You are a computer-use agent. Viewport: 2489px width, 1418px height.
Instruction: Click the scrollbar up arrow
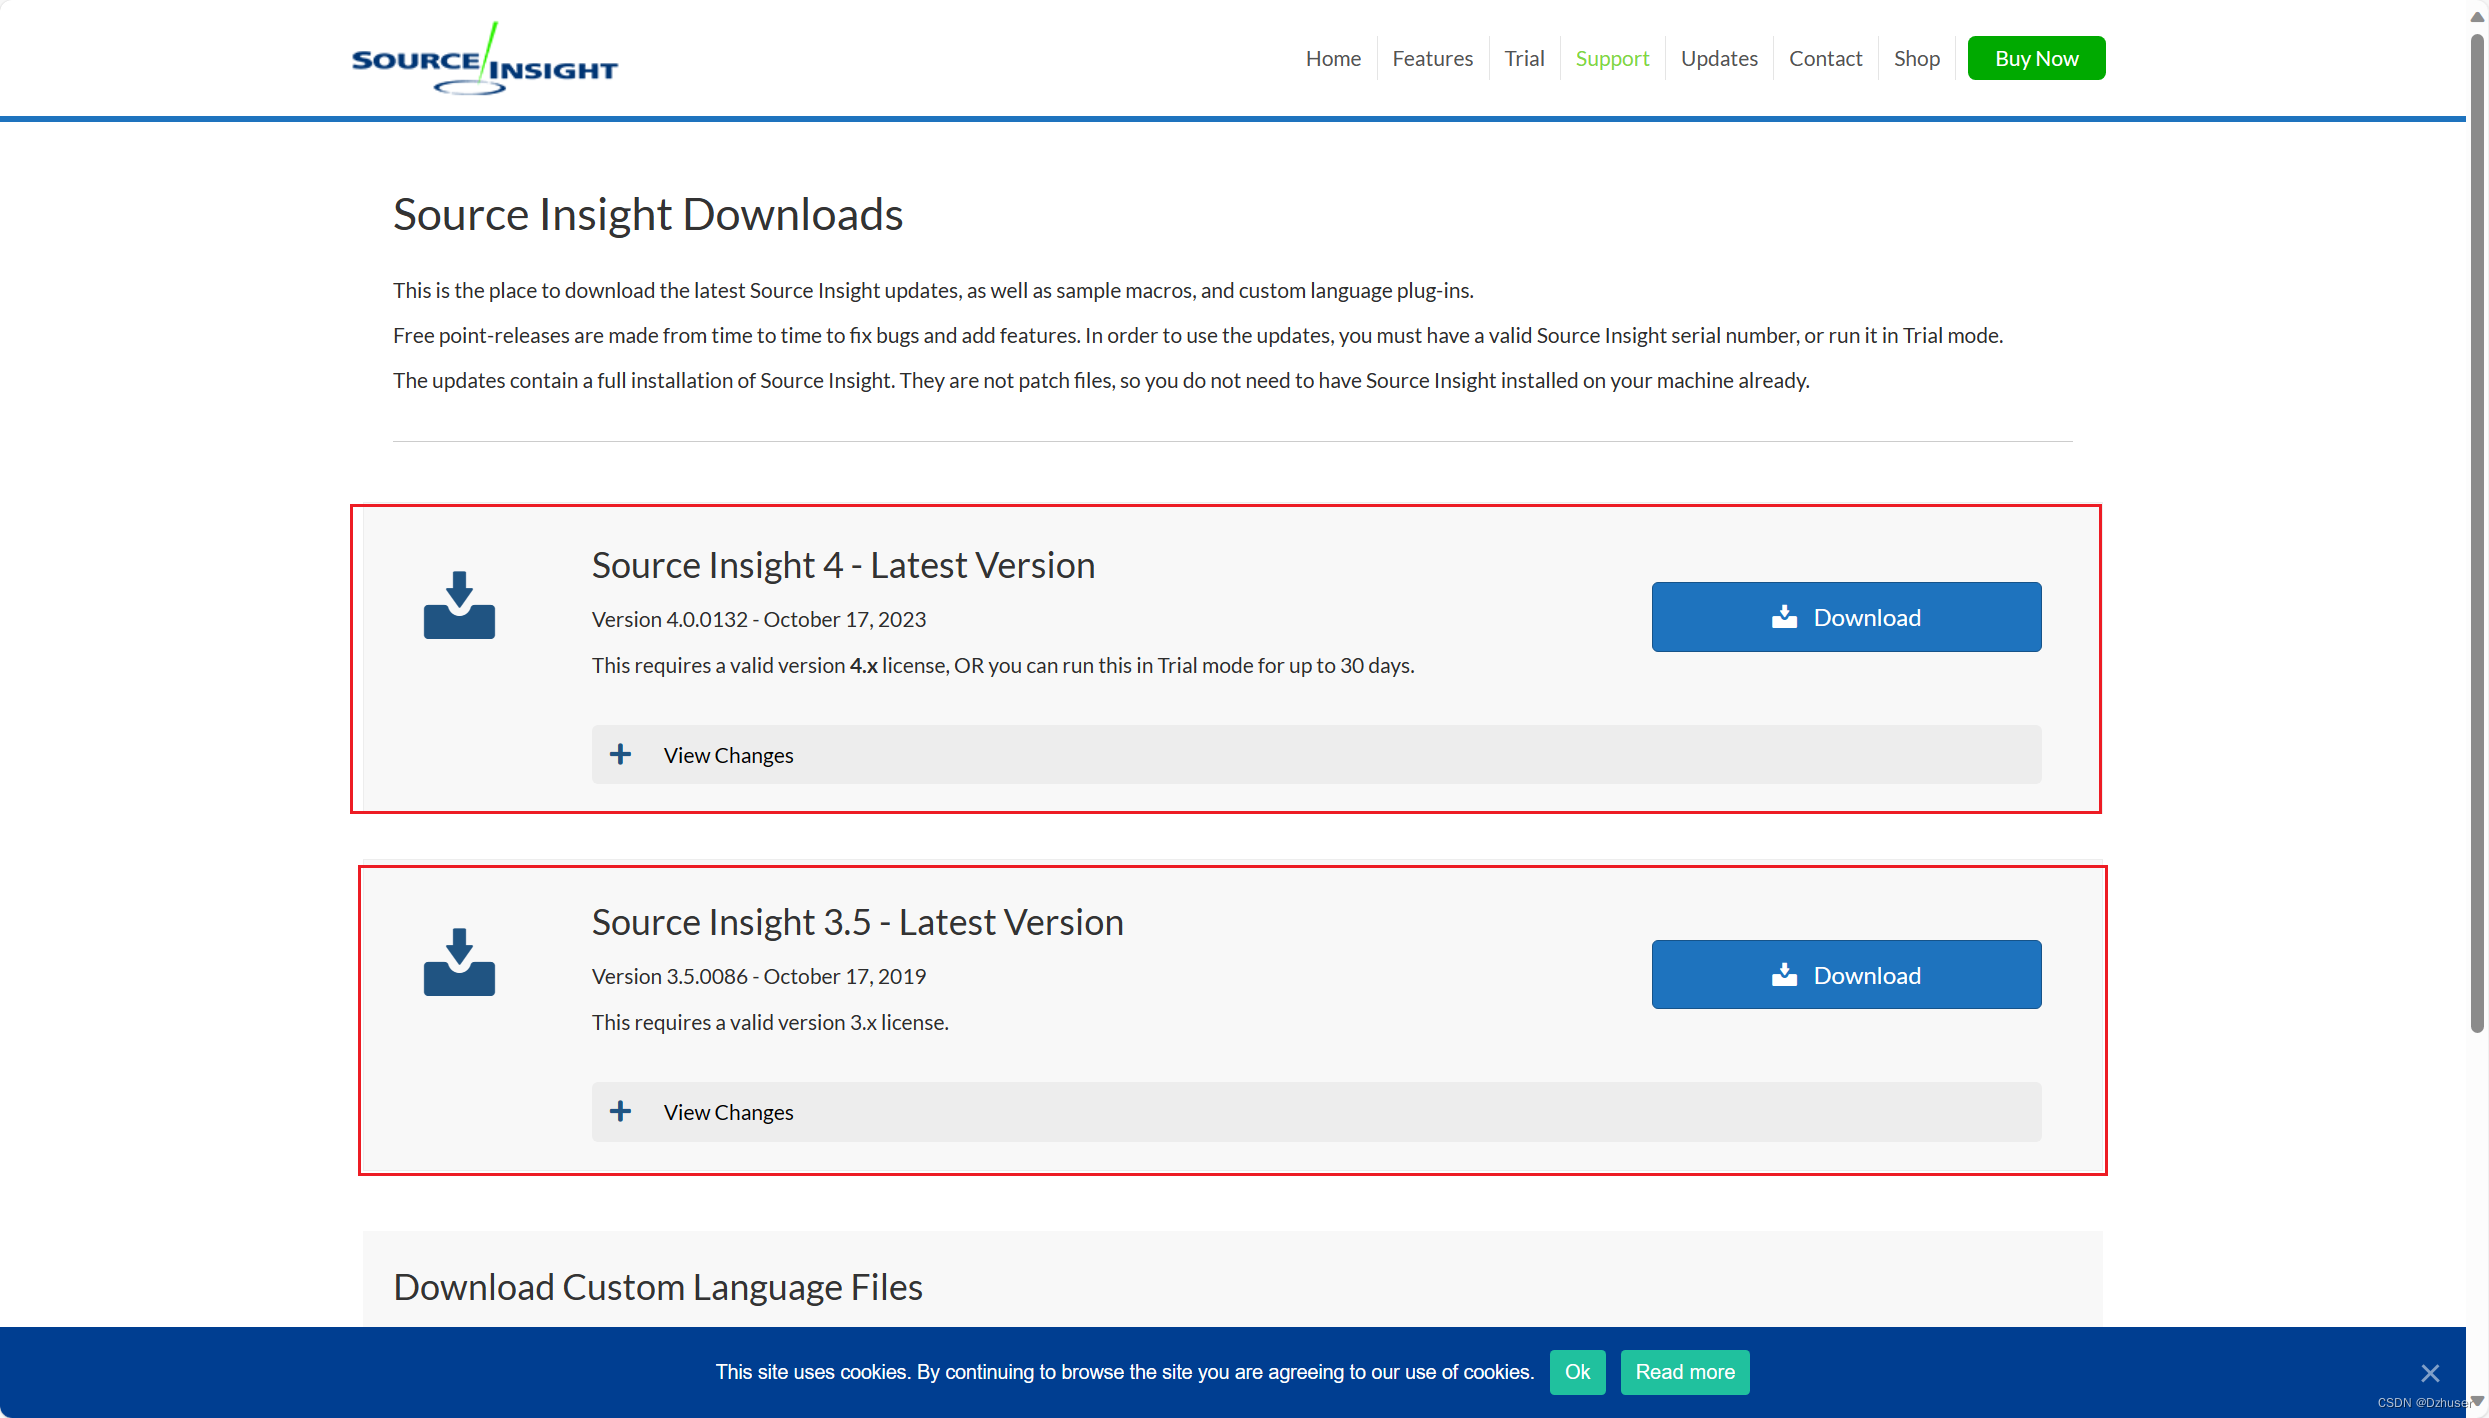click(2477, 16)
